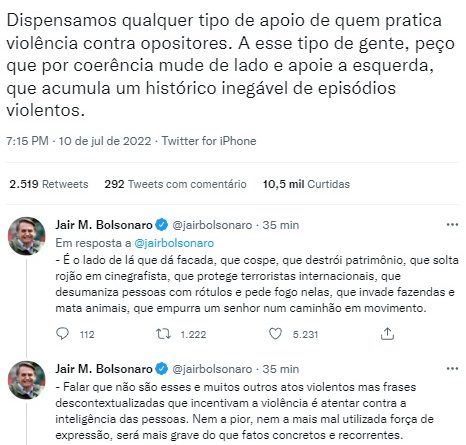Click '35 min' timestamp on first reply
466x445 pixels.
pos(281,225)
